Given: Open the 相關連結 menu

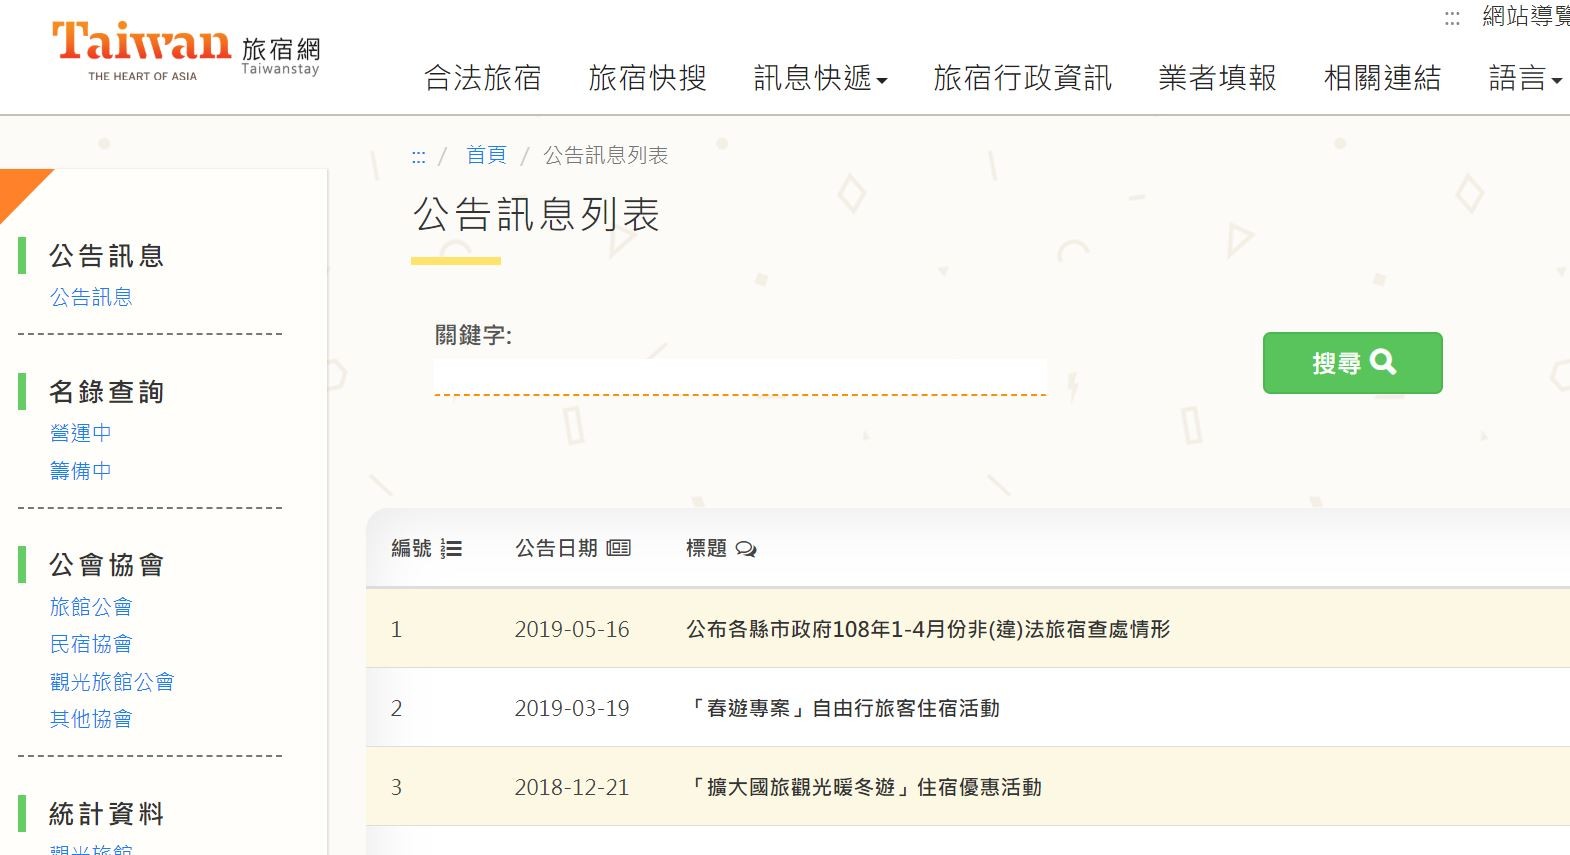Looking at the screenshot, I should [1382, 78].
